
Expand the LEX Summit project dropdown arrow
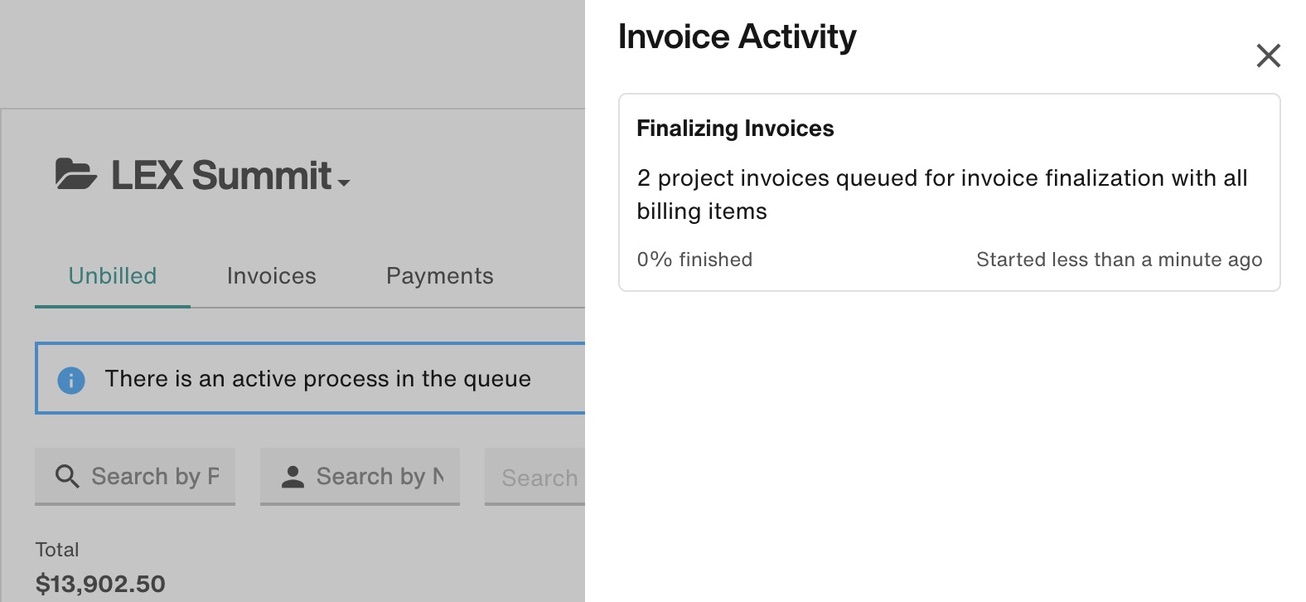tap(344, 183)
